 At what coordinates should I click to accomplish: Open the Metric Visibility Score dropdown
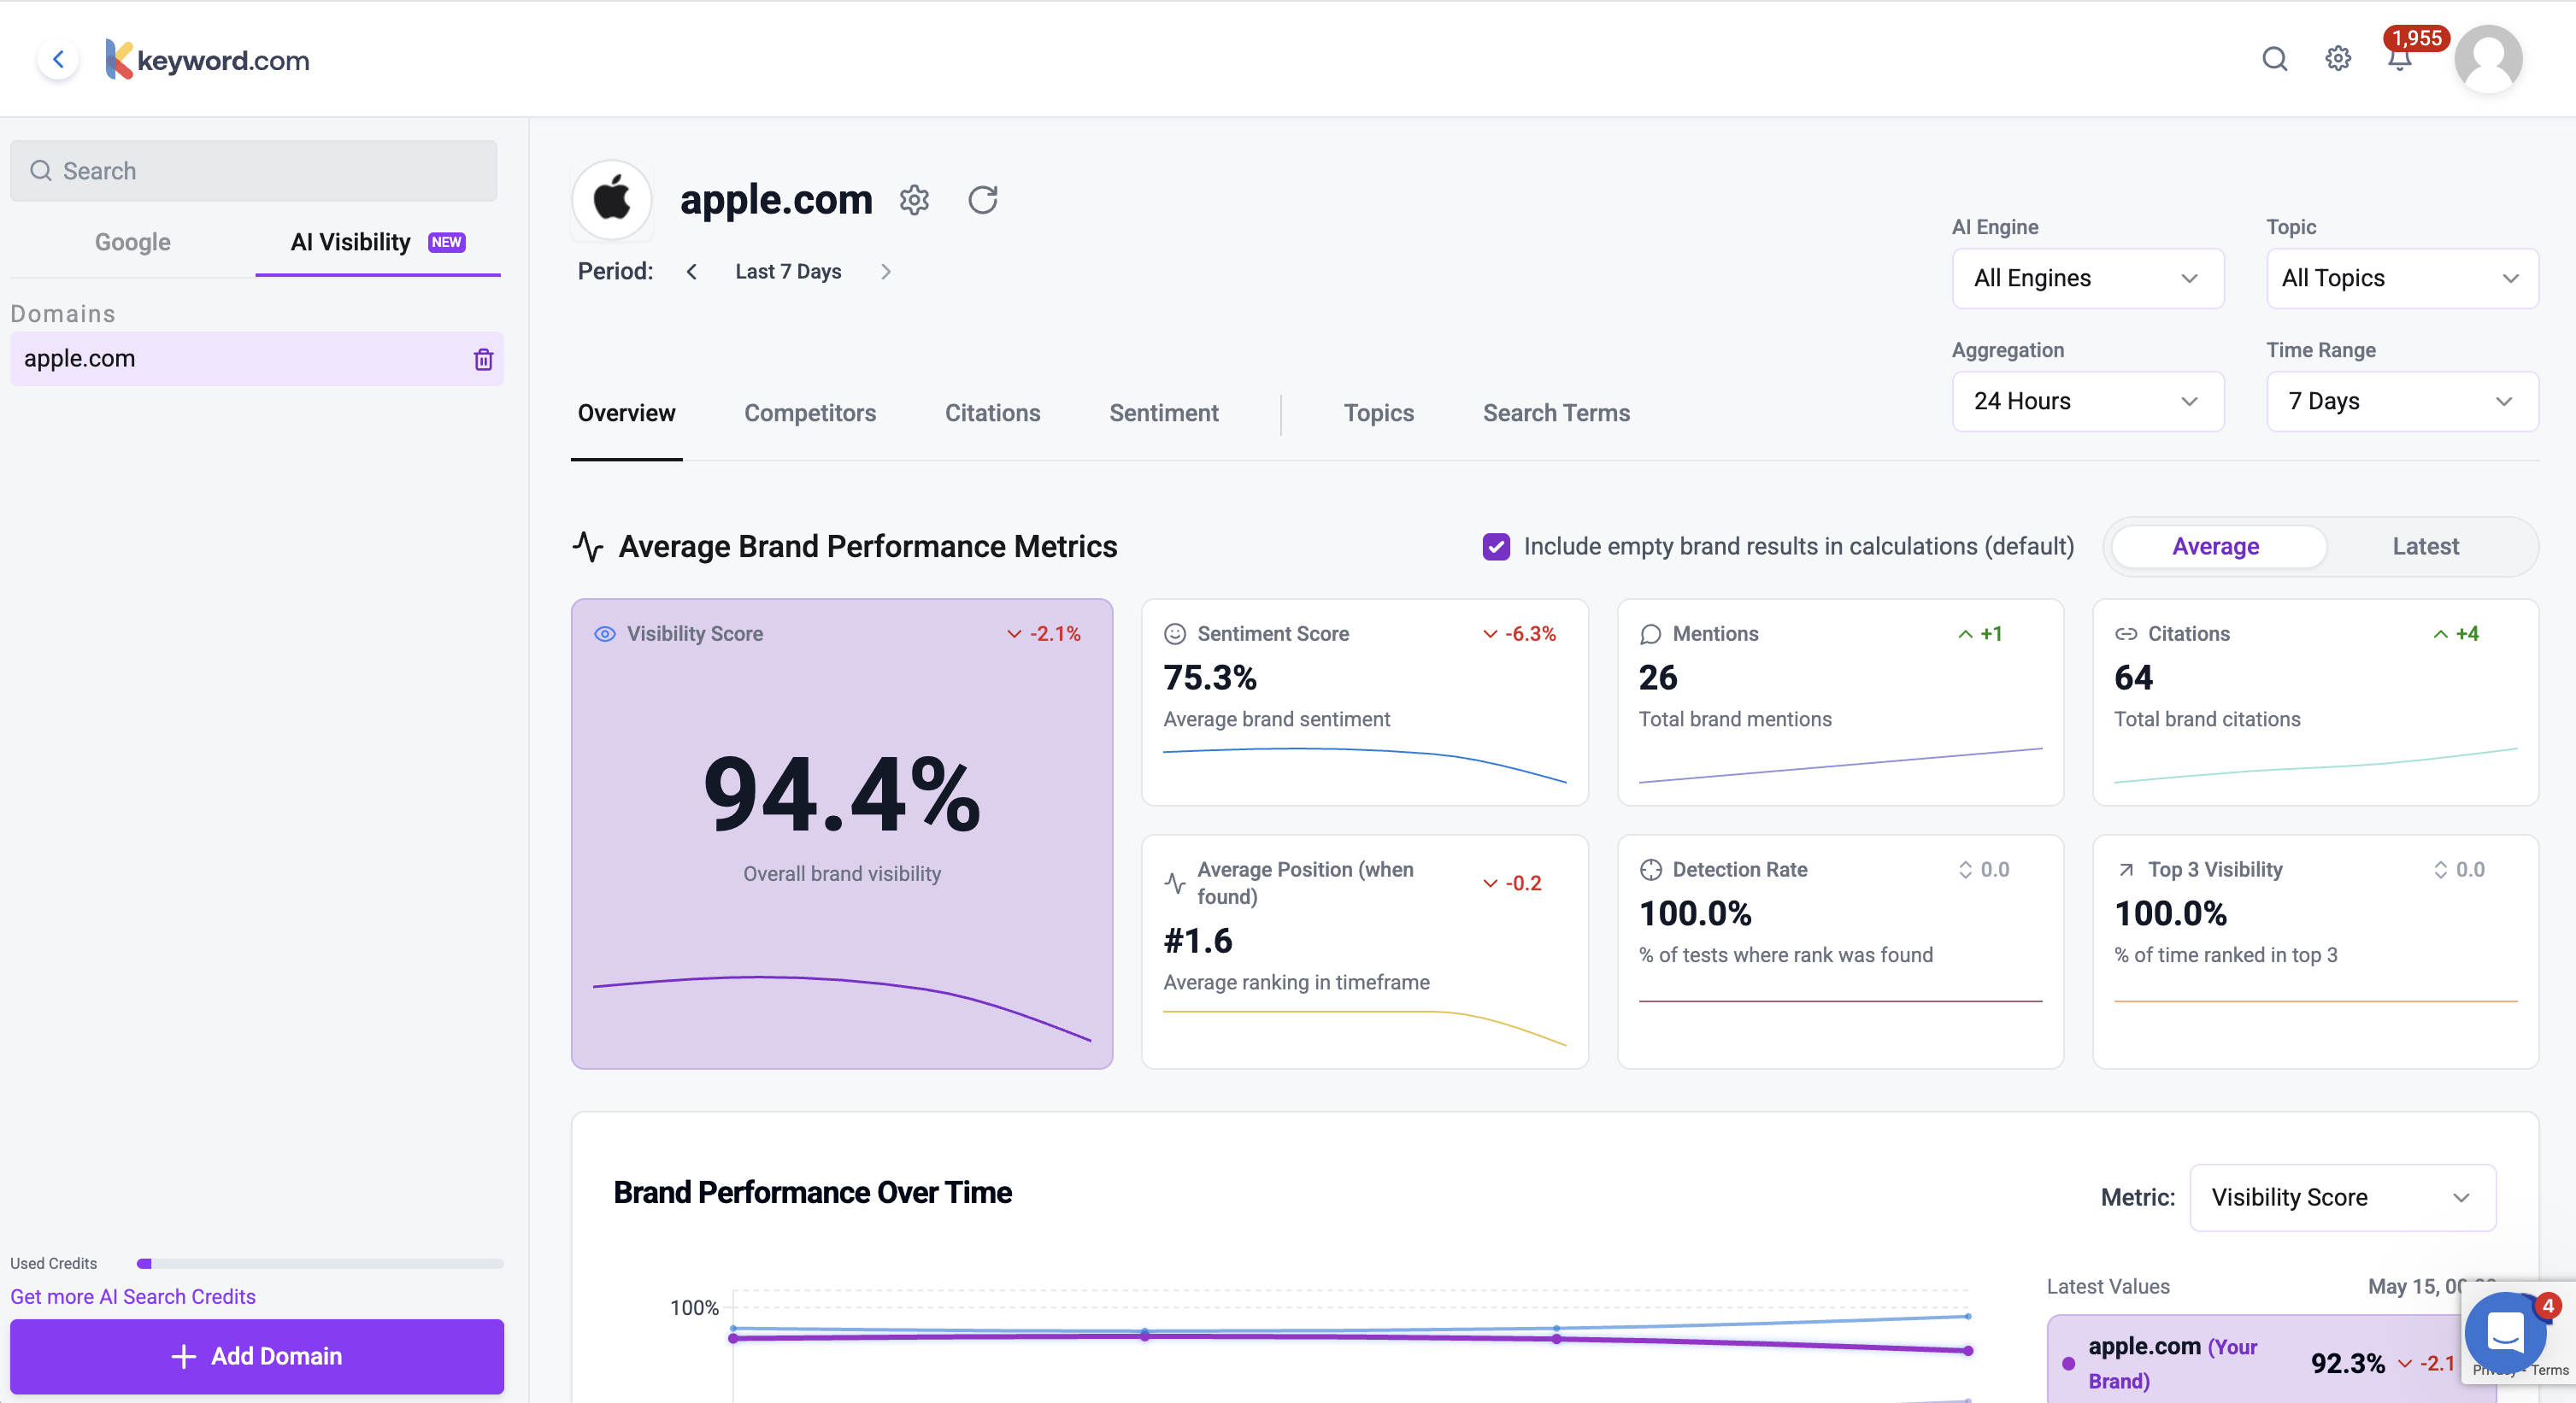coord(2341,1197)
